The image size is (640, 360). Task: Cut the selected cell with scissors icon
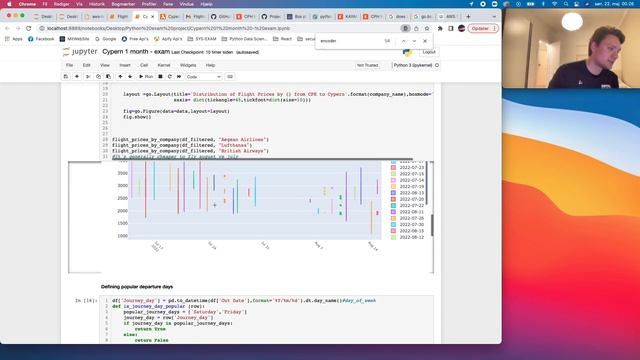click(x=88, y=77)
